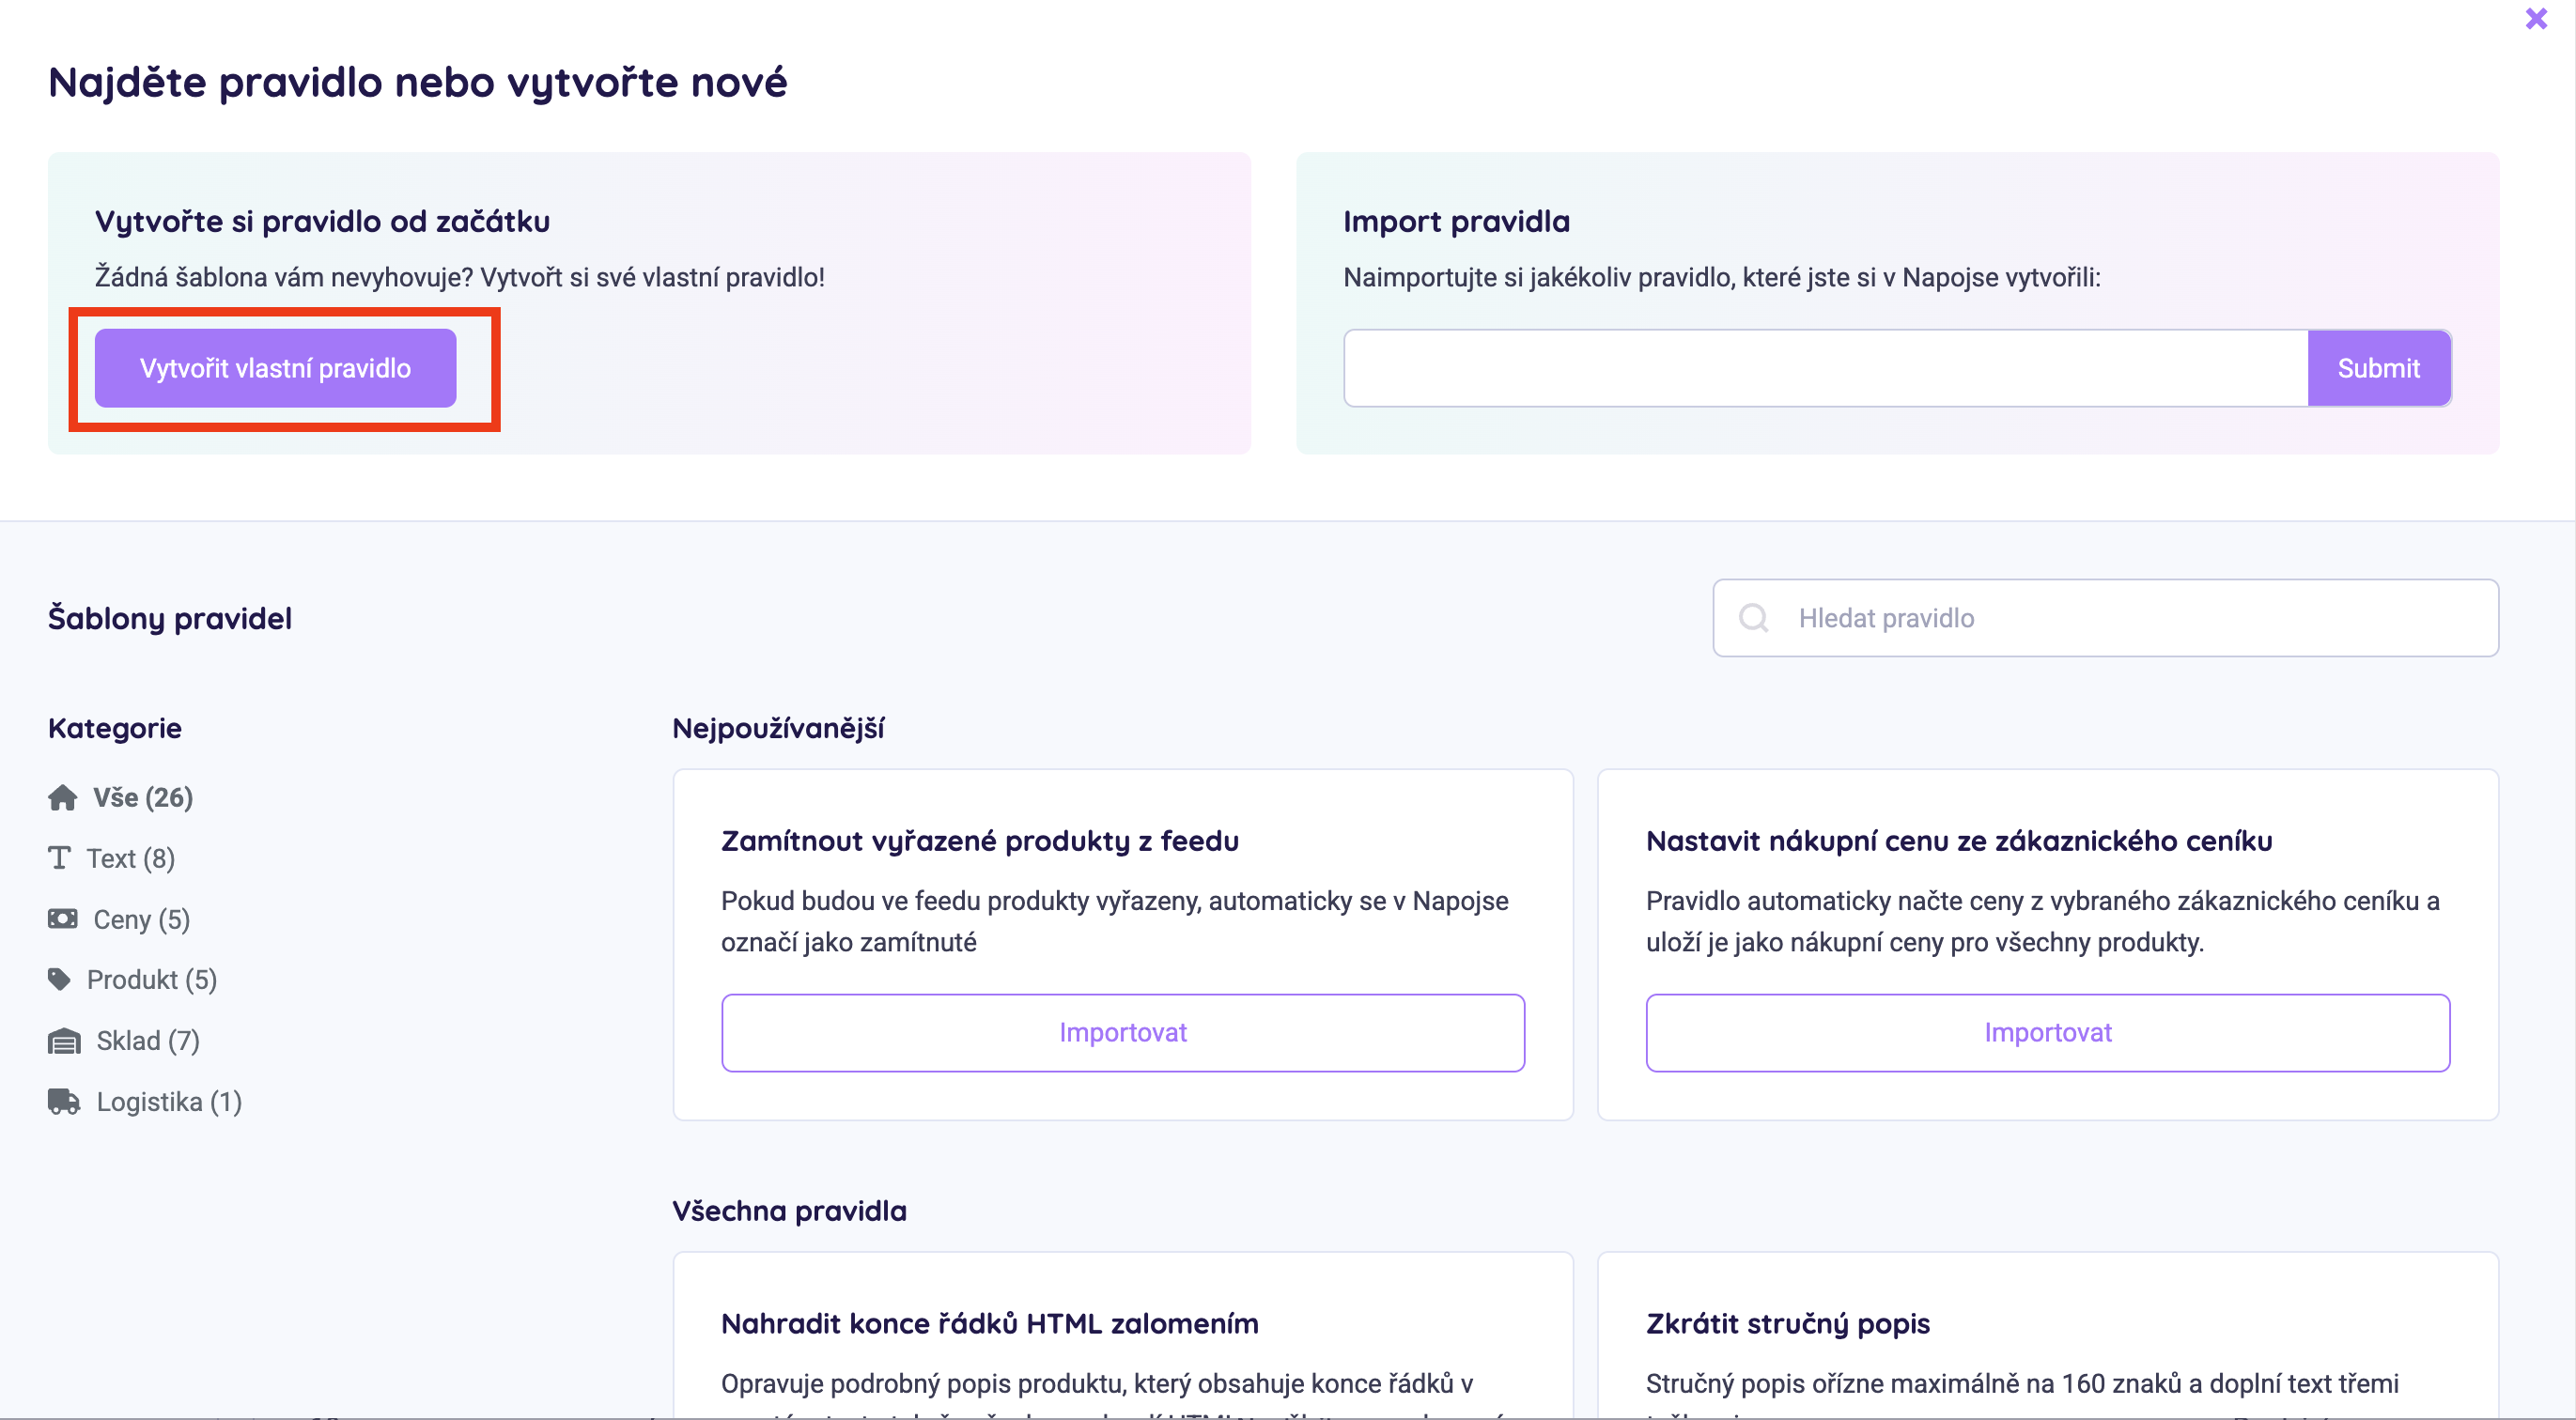Close the dialog with the X icon
Viewport: 2576px width, 1420px height.
2535,19
